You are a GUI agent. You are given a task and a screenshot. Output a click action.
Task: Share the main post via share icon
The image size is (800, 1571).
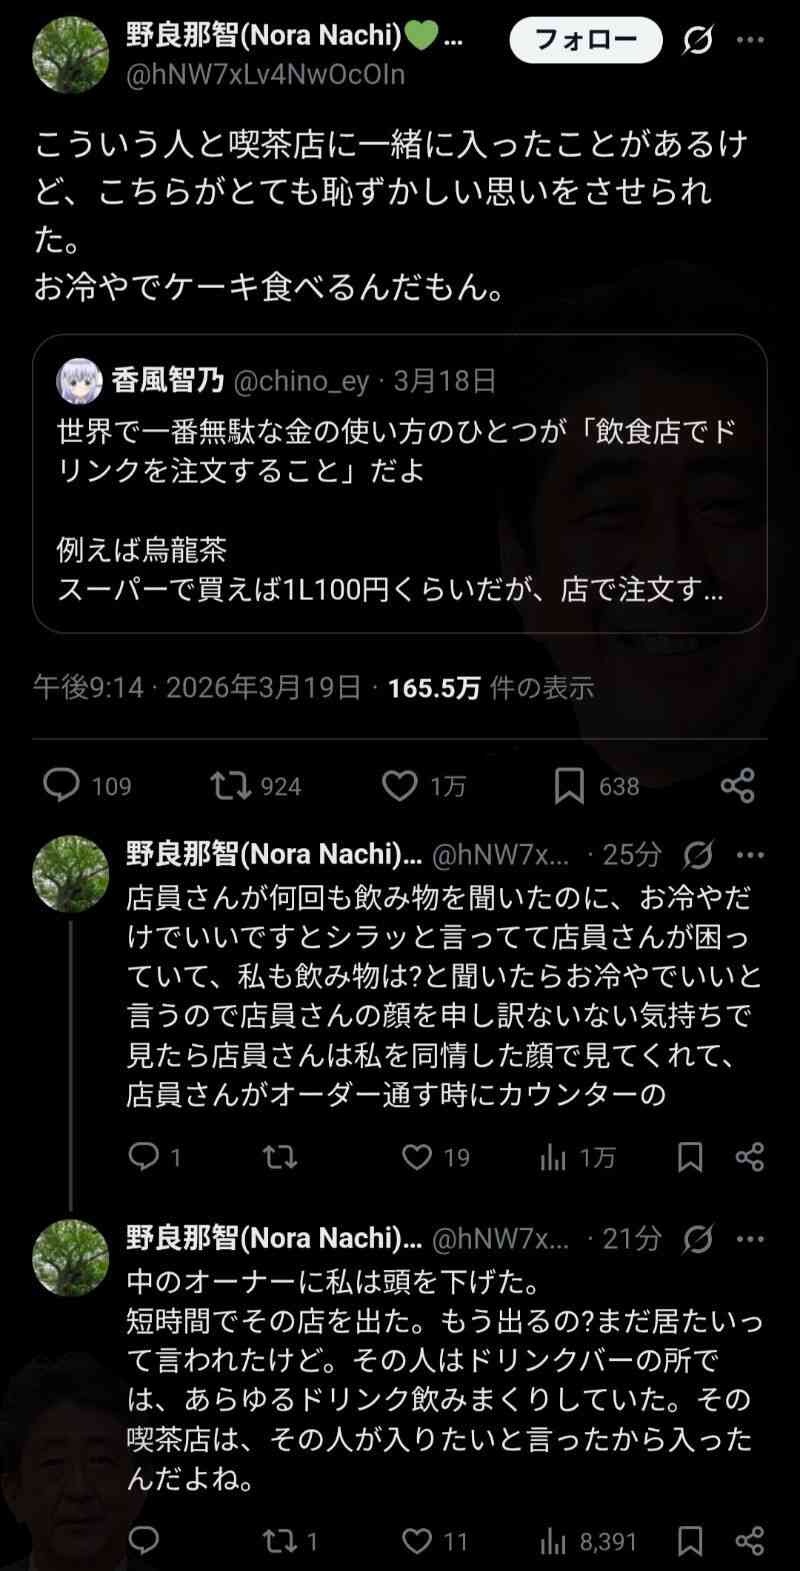[737, 786]
